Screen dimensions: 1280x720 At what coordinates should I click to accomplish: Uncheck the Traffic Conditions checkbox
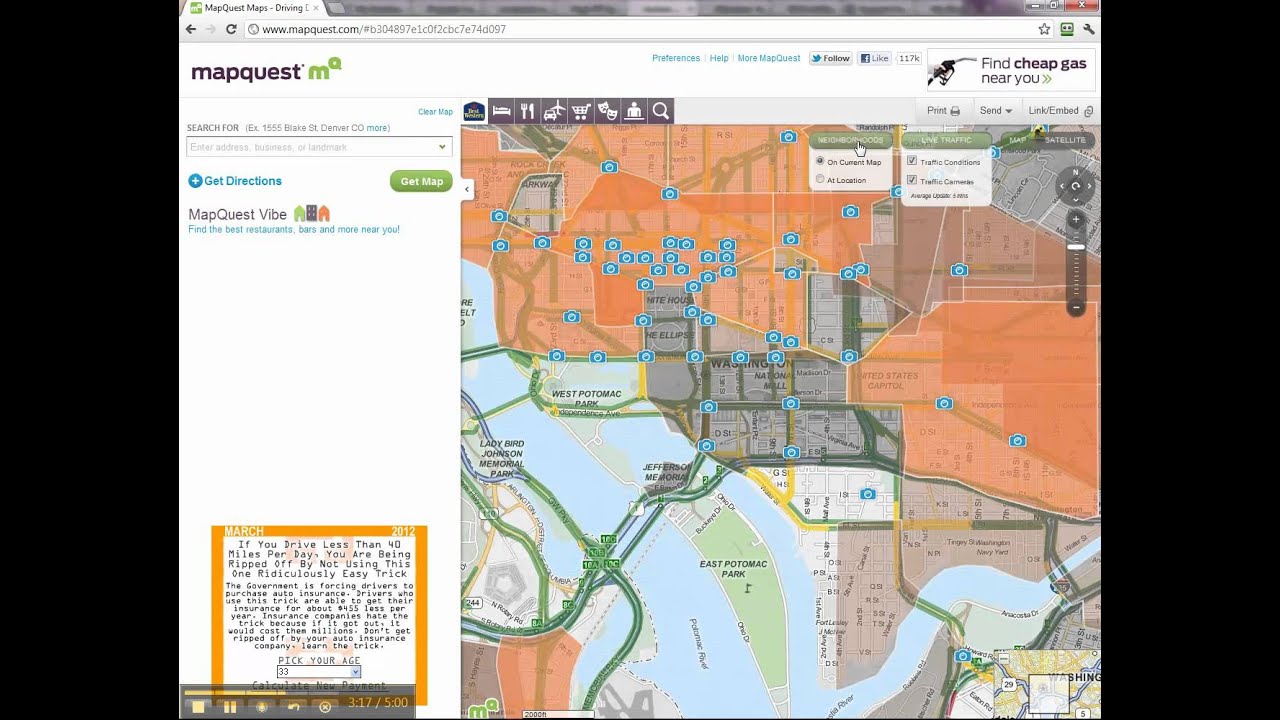[x=911, y=161]
